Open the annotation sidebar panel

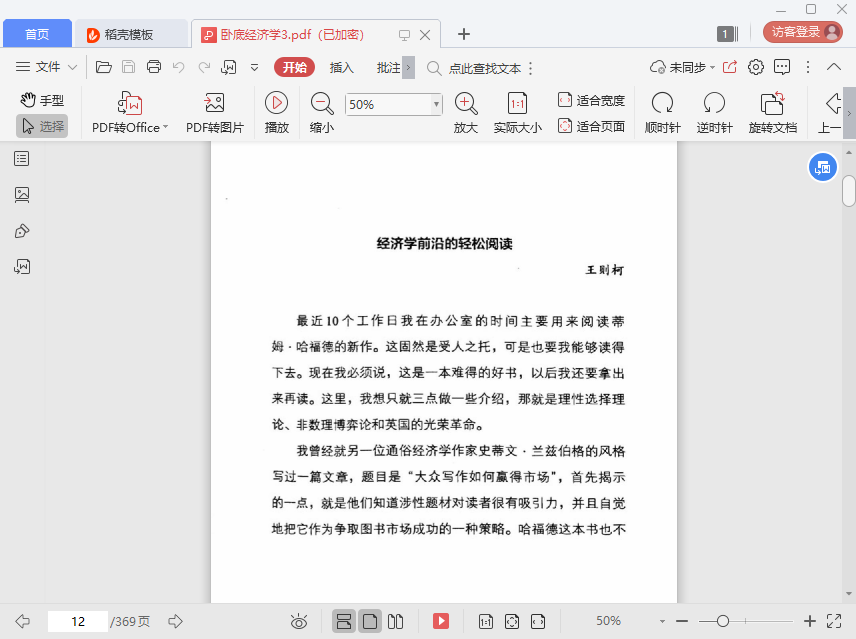(x=22, y=231)
